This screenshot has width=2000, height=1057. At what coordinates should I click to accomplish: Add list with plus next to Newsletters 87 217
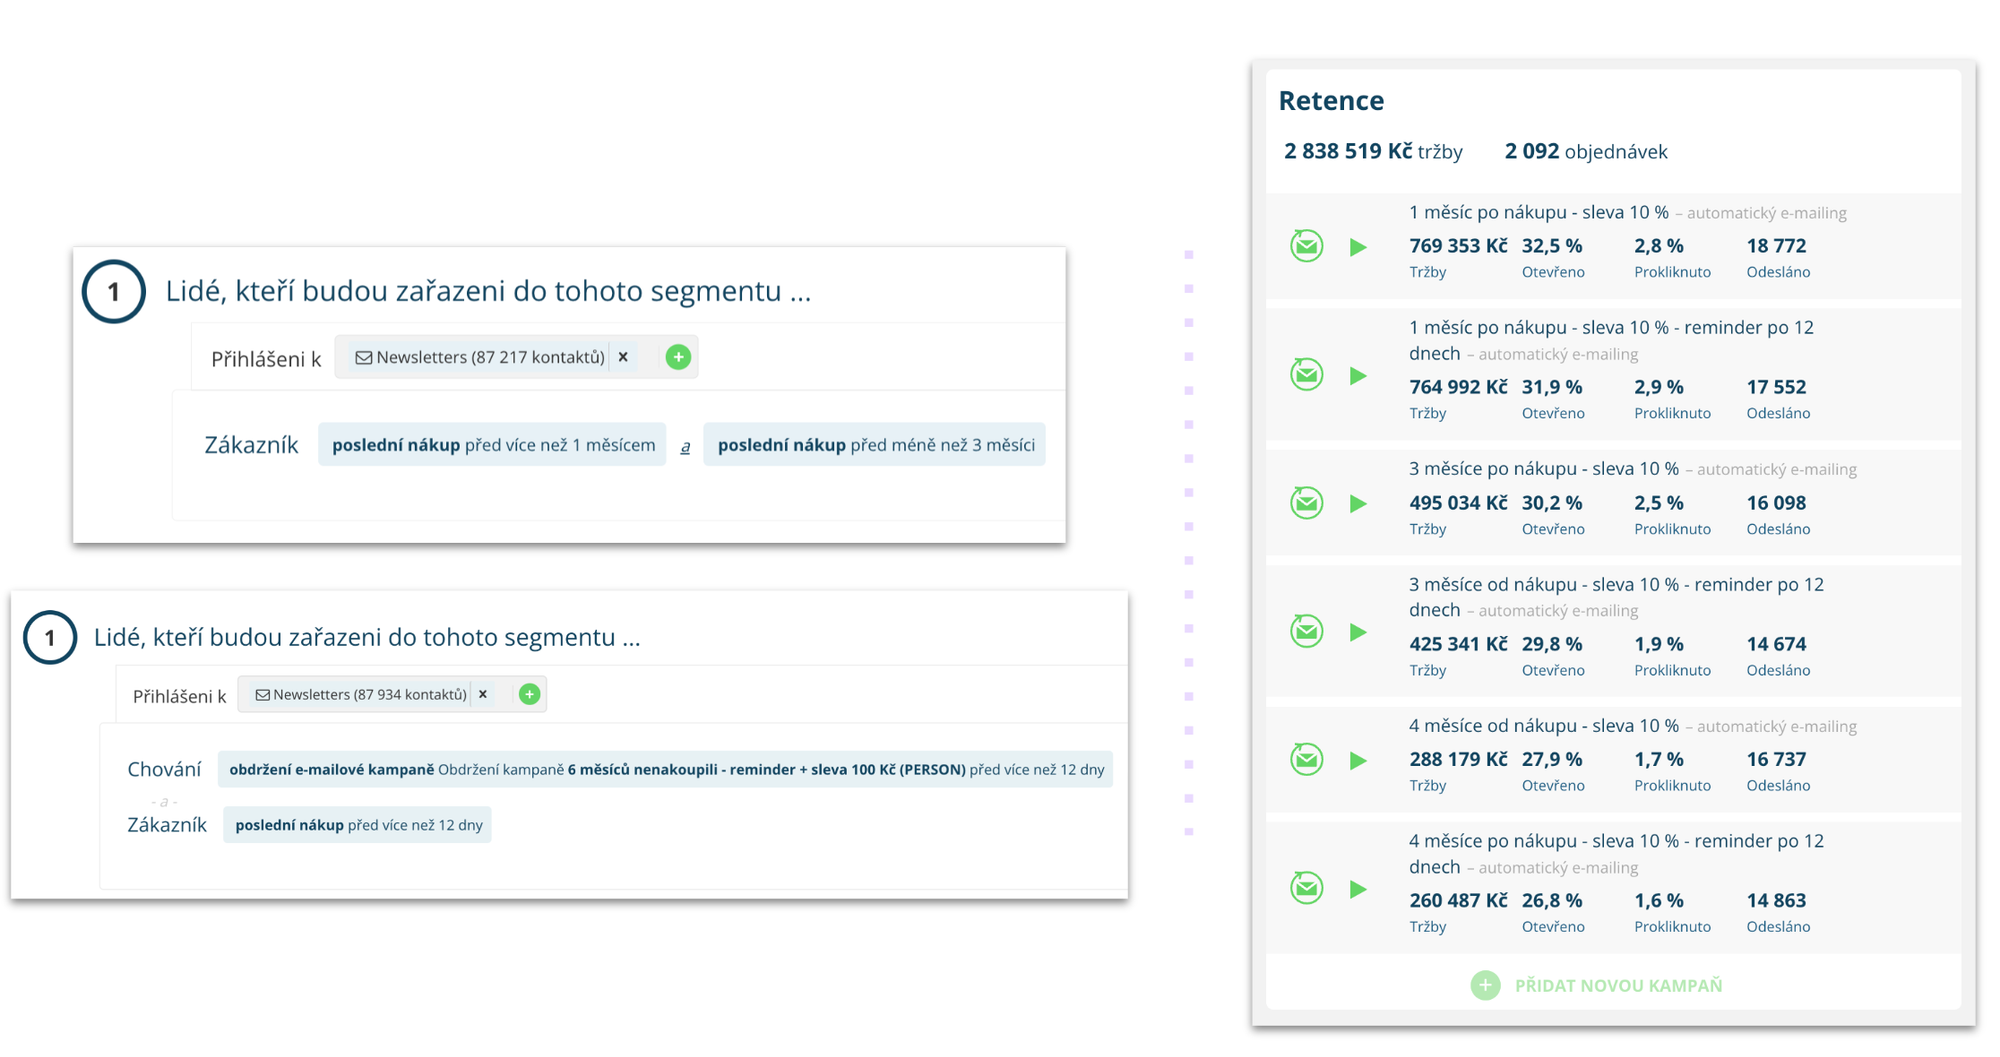coord(678,357)
